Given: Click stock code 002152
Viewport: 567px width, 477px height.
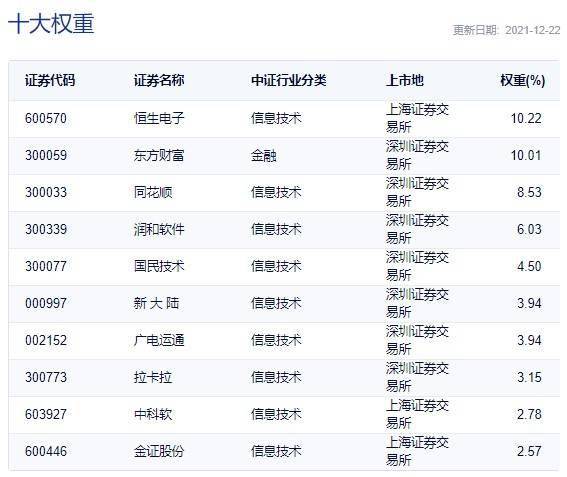Looking at the screenshot, I should click(x=46, y=340).
